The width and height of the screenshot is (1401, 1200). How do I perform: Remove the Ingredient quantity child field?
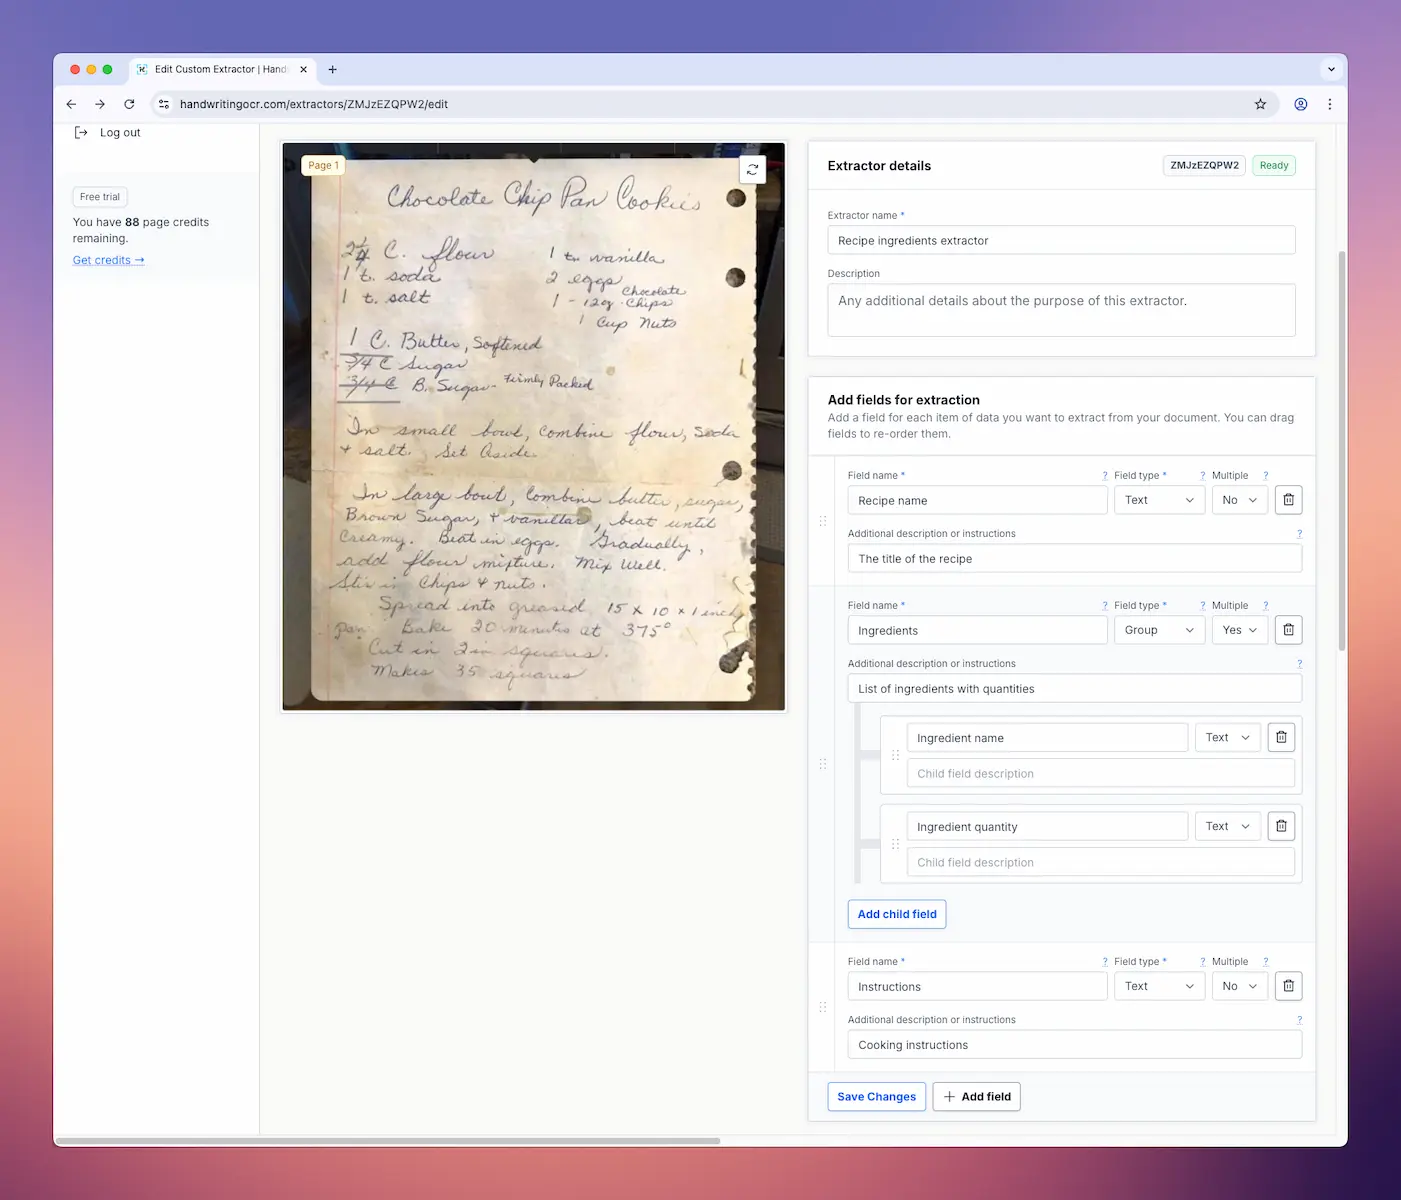1281,825
